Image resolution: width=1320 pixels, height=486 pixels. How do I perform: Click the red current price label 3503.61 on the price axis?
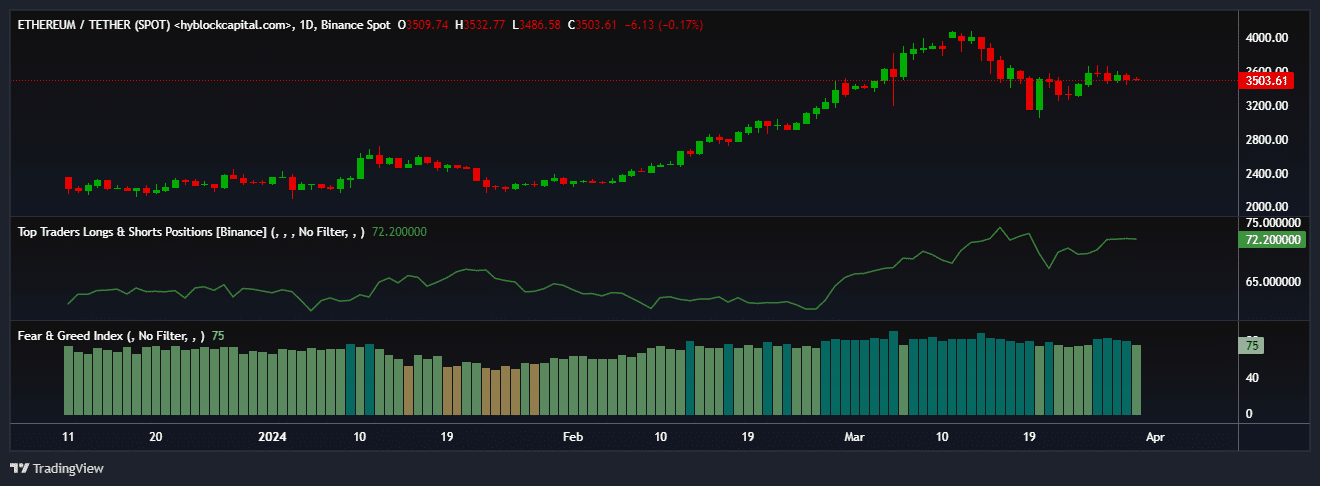coord(1267,81)
